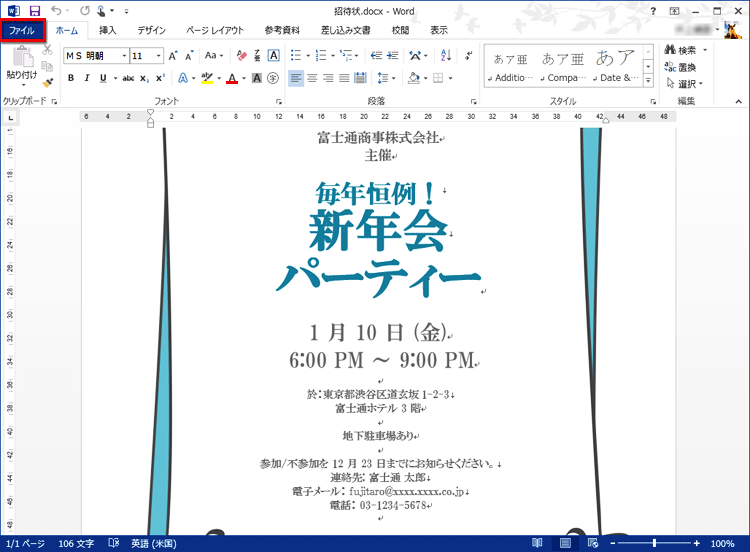Toggle superscript formatting
Viewport: 750px width, 552px height.
pyautogui.click(x=160, y=78)
